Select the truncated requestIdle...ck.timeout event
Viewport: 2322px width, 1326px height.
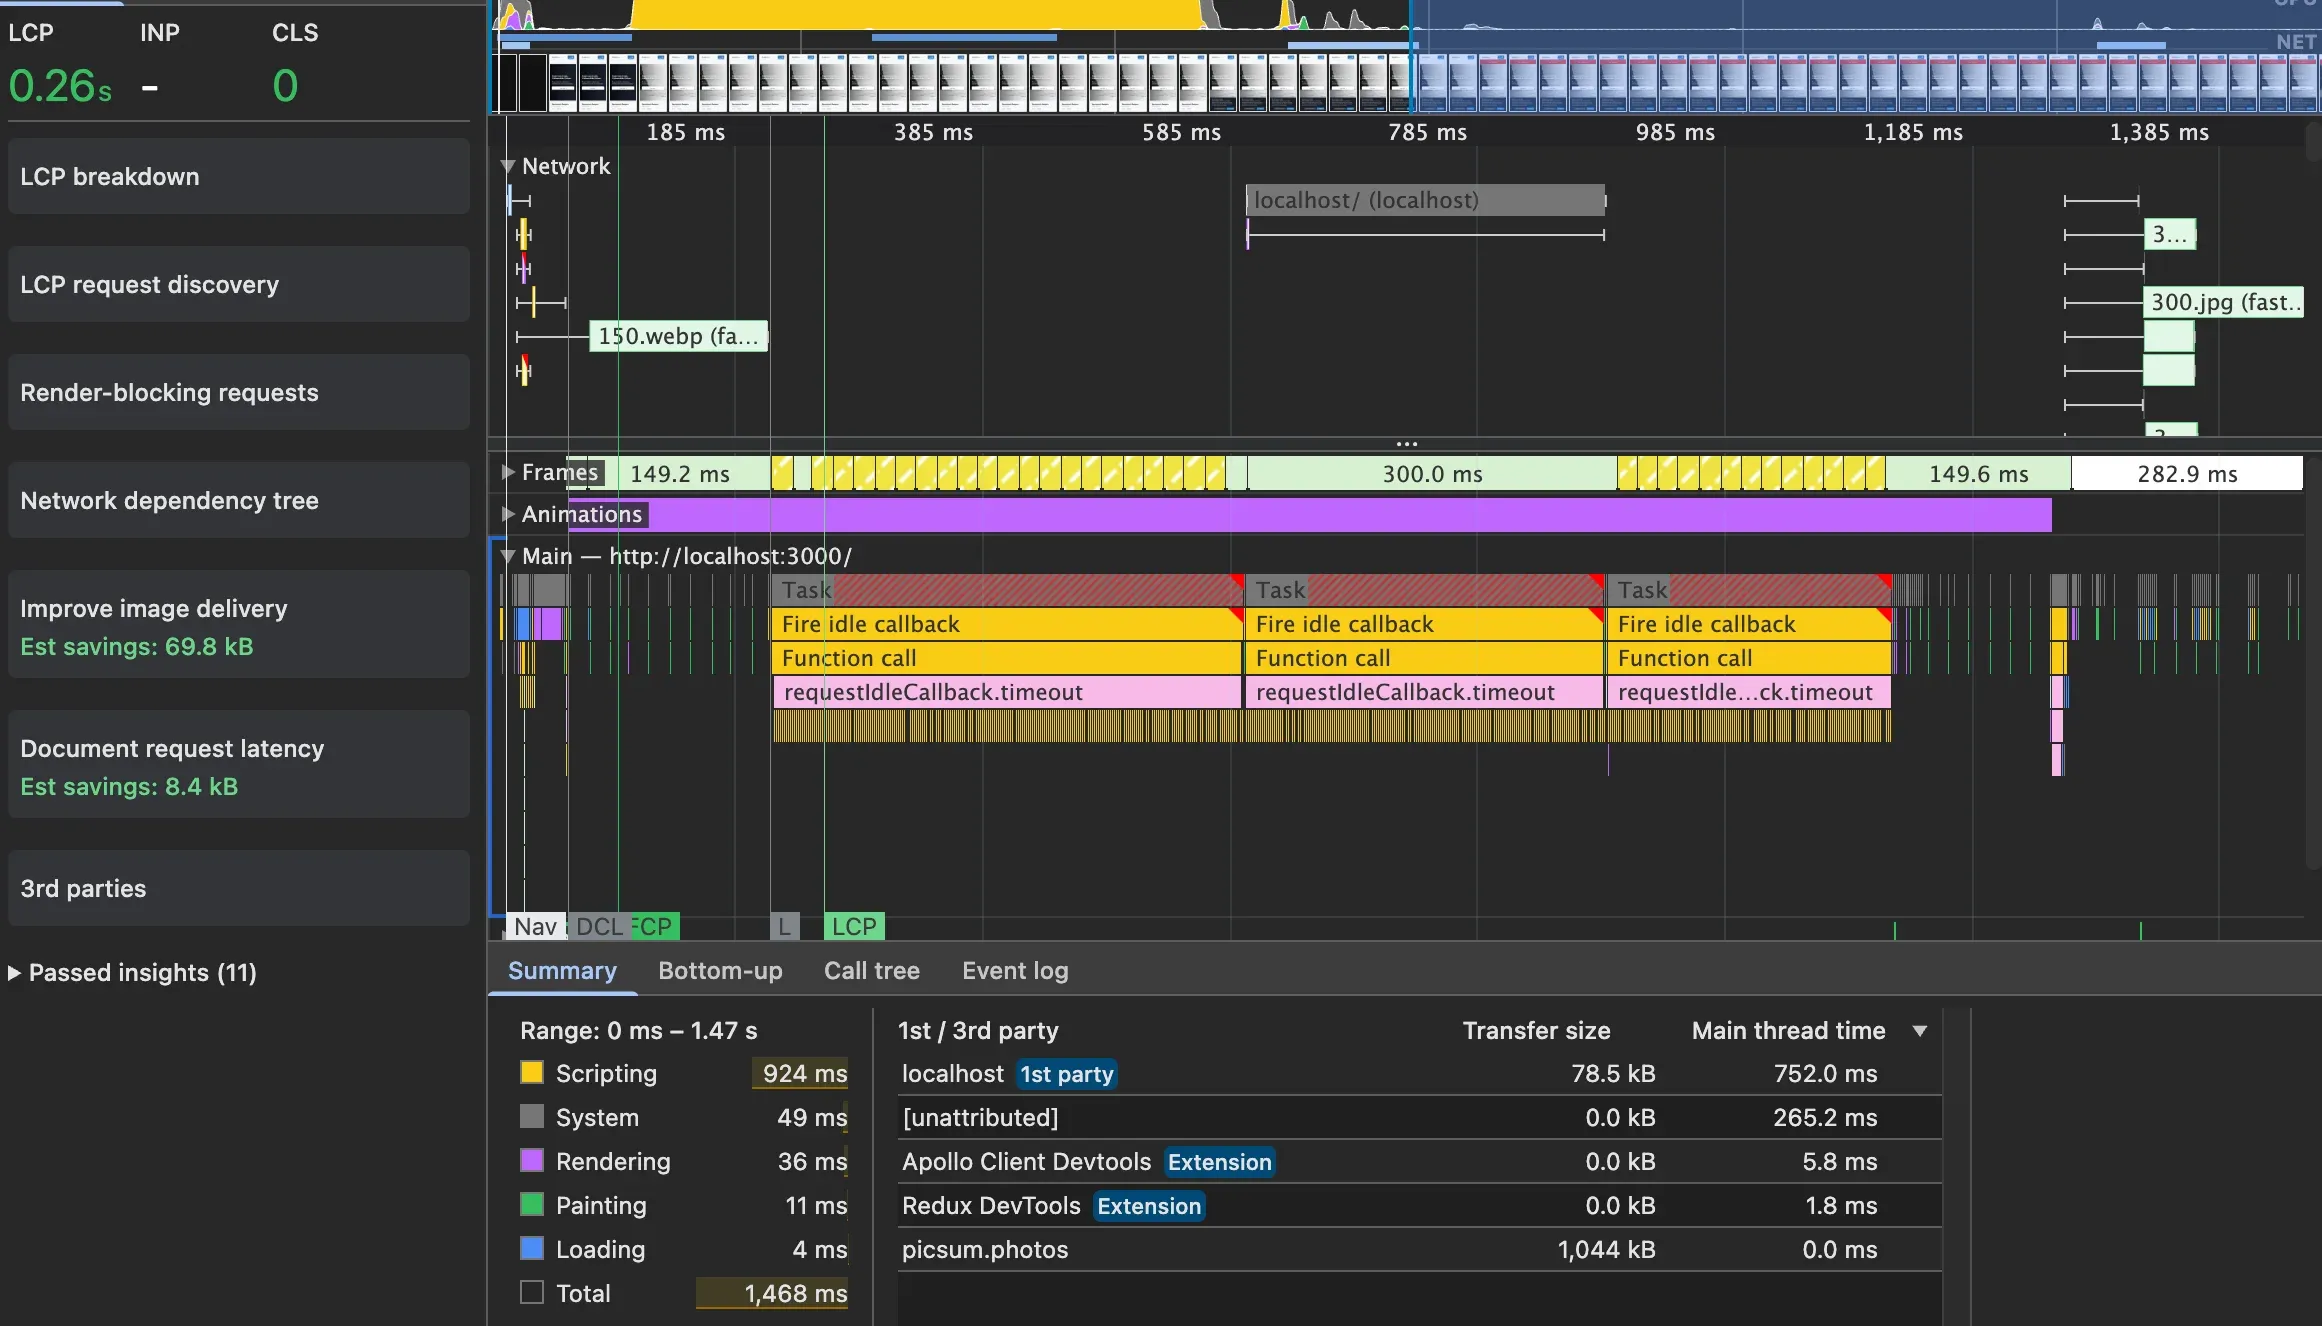point(1748,692)
